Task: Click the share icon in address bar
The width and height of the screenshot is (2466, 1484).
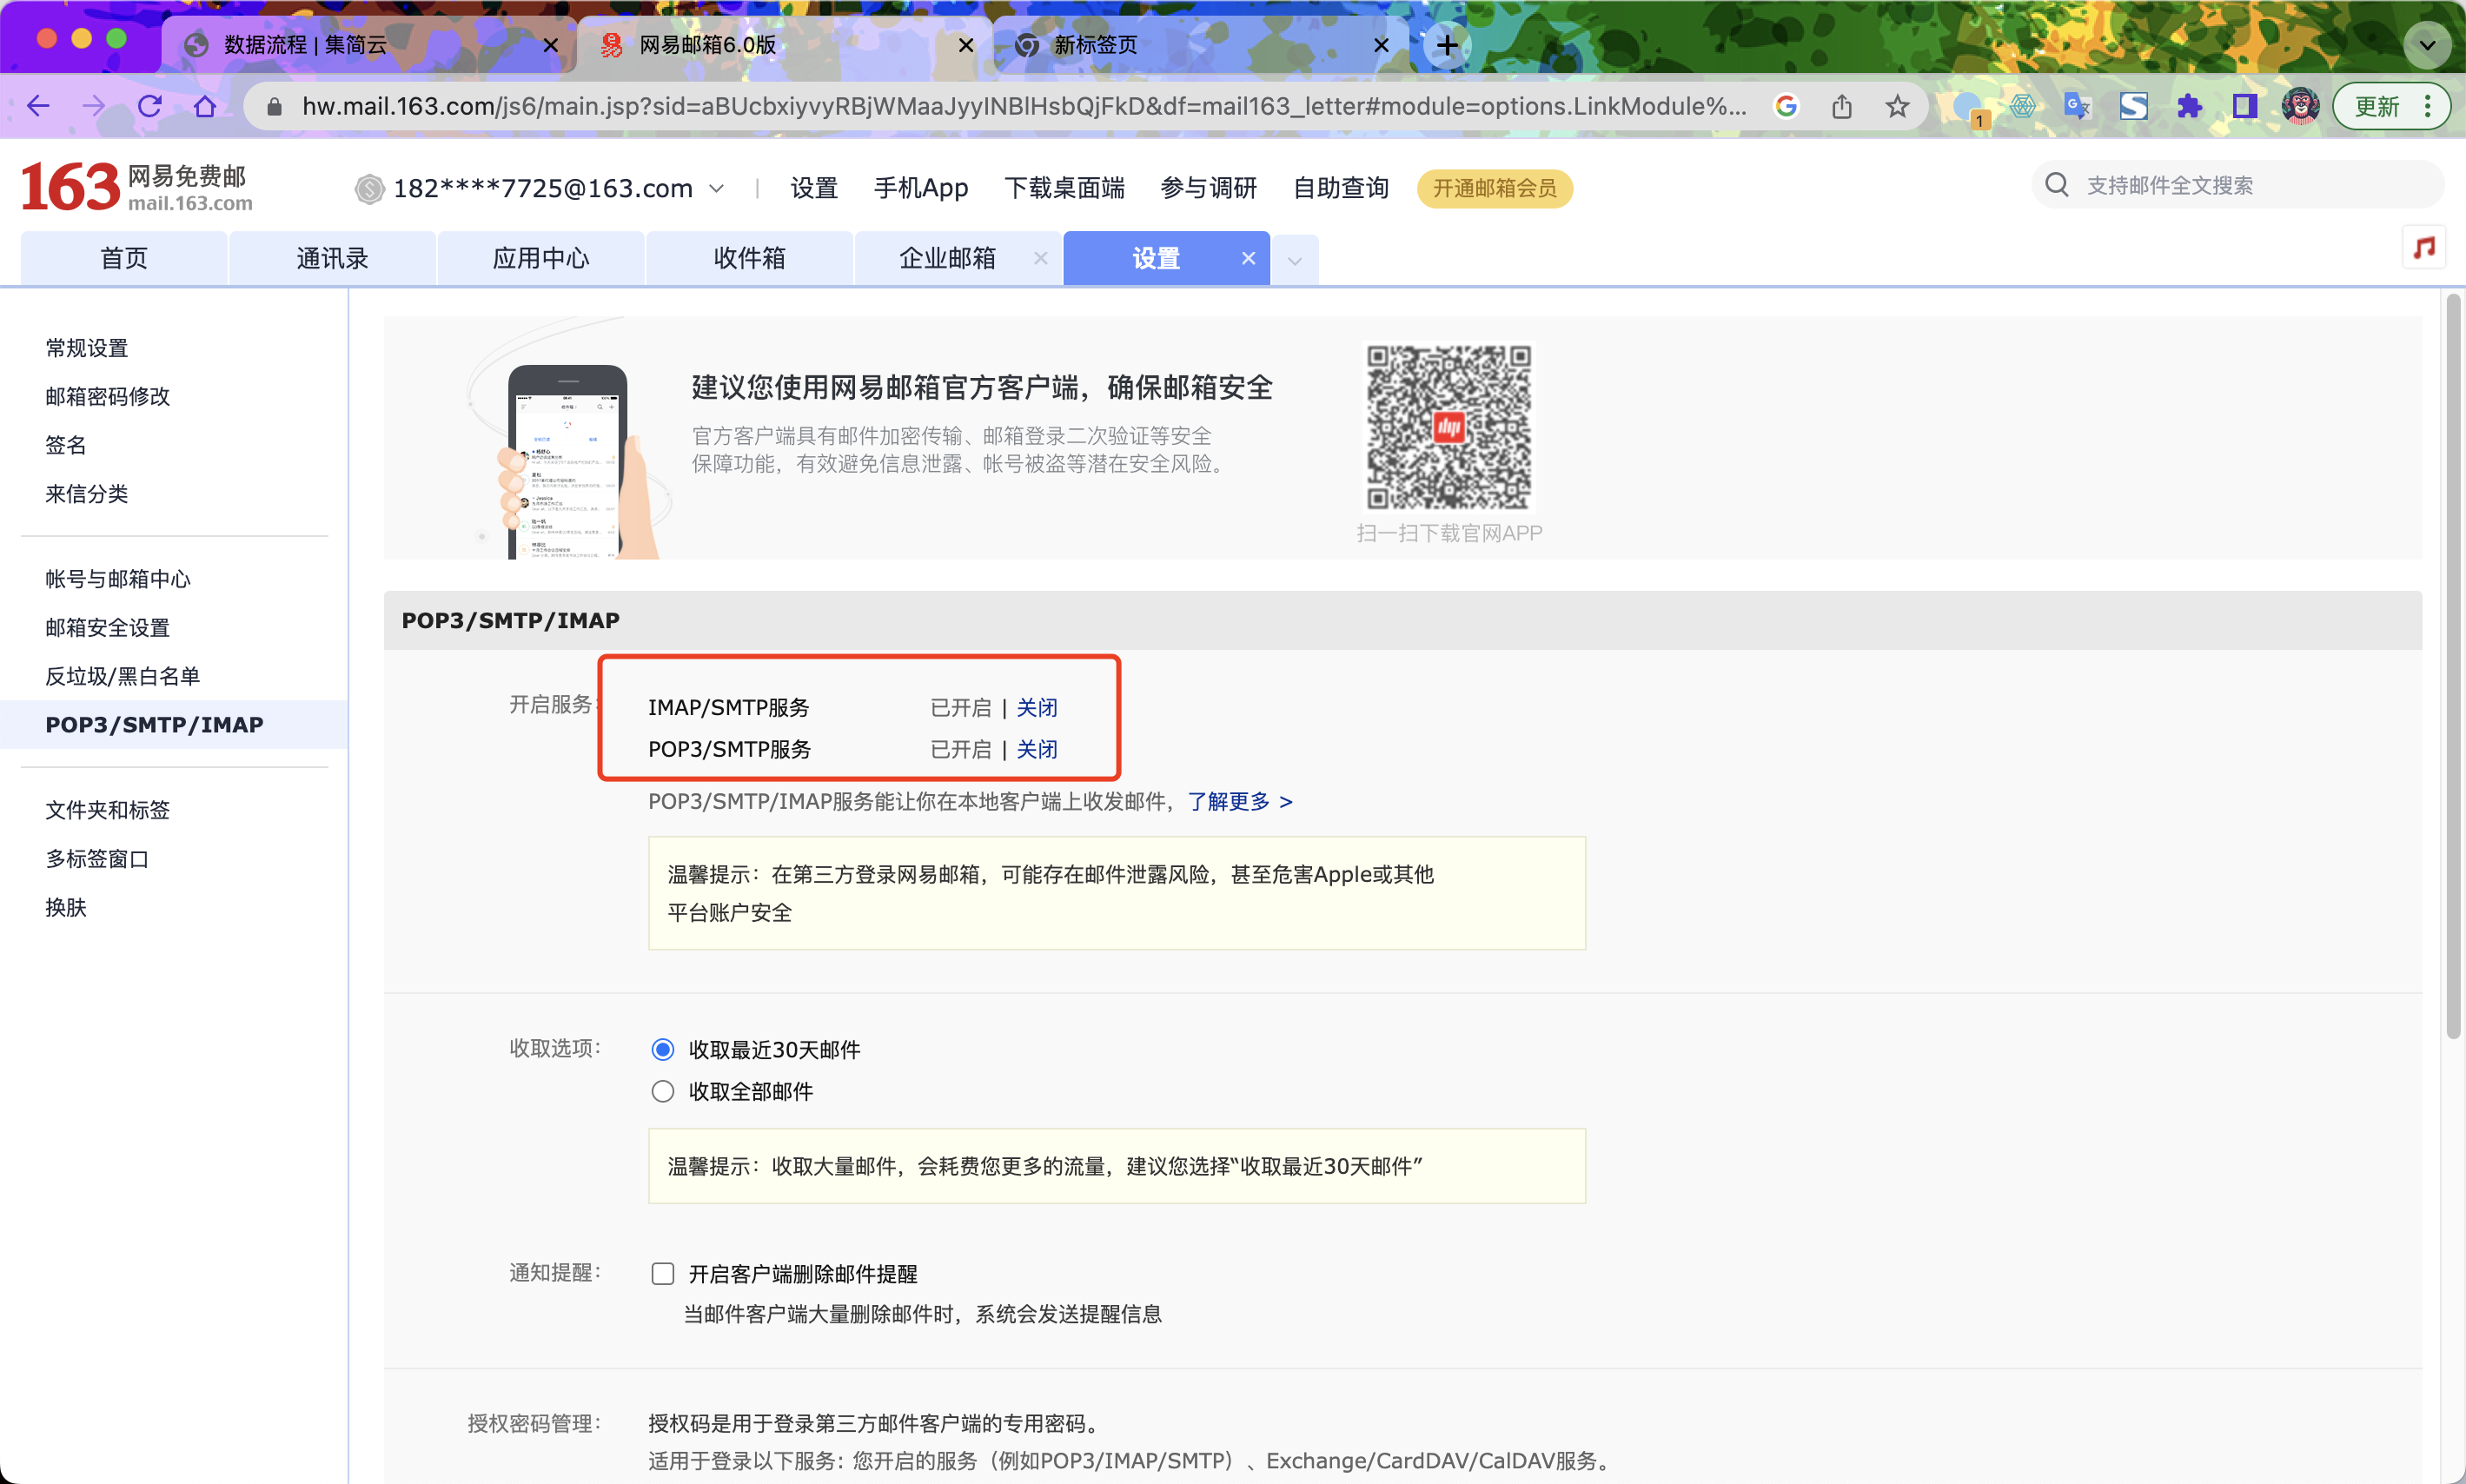Action: (x=1842, y=106)
